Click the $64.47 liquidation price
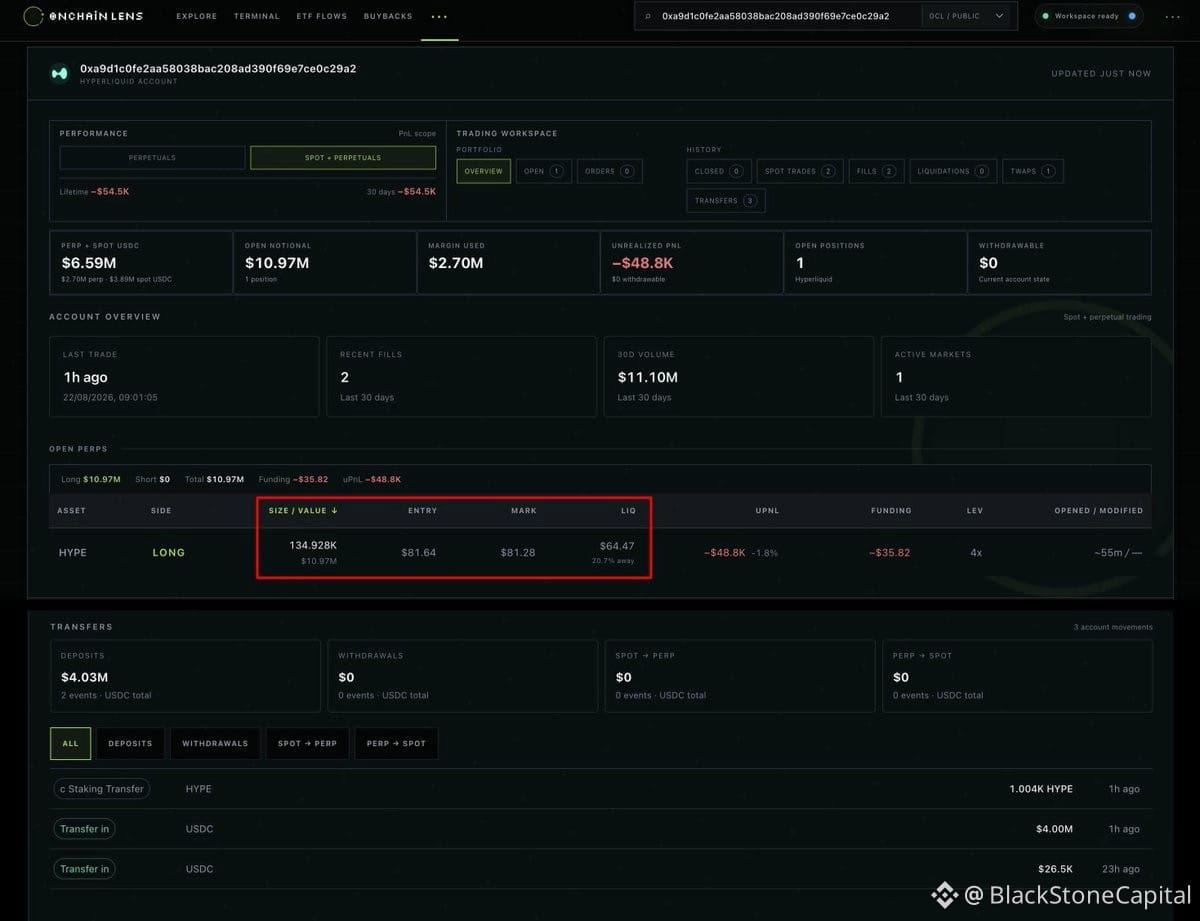The height and width of the screenshot is (921, 1200). tap(617, 545)
